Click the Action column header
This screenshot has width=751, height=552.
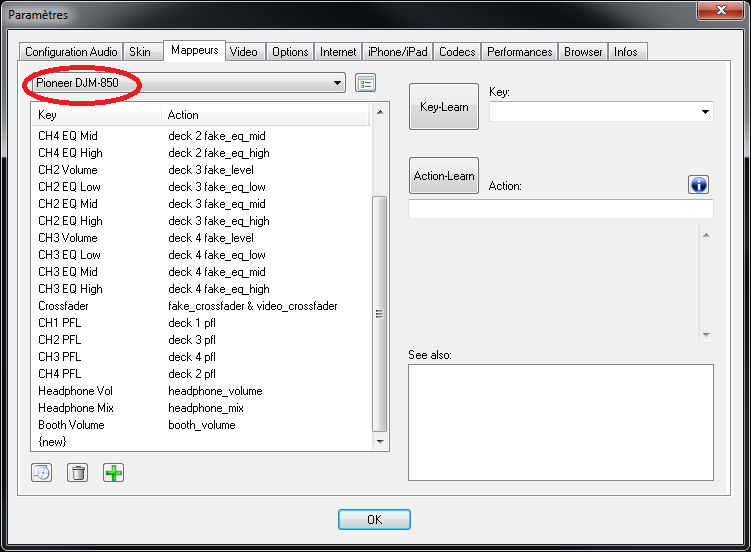tap(266, 115)
